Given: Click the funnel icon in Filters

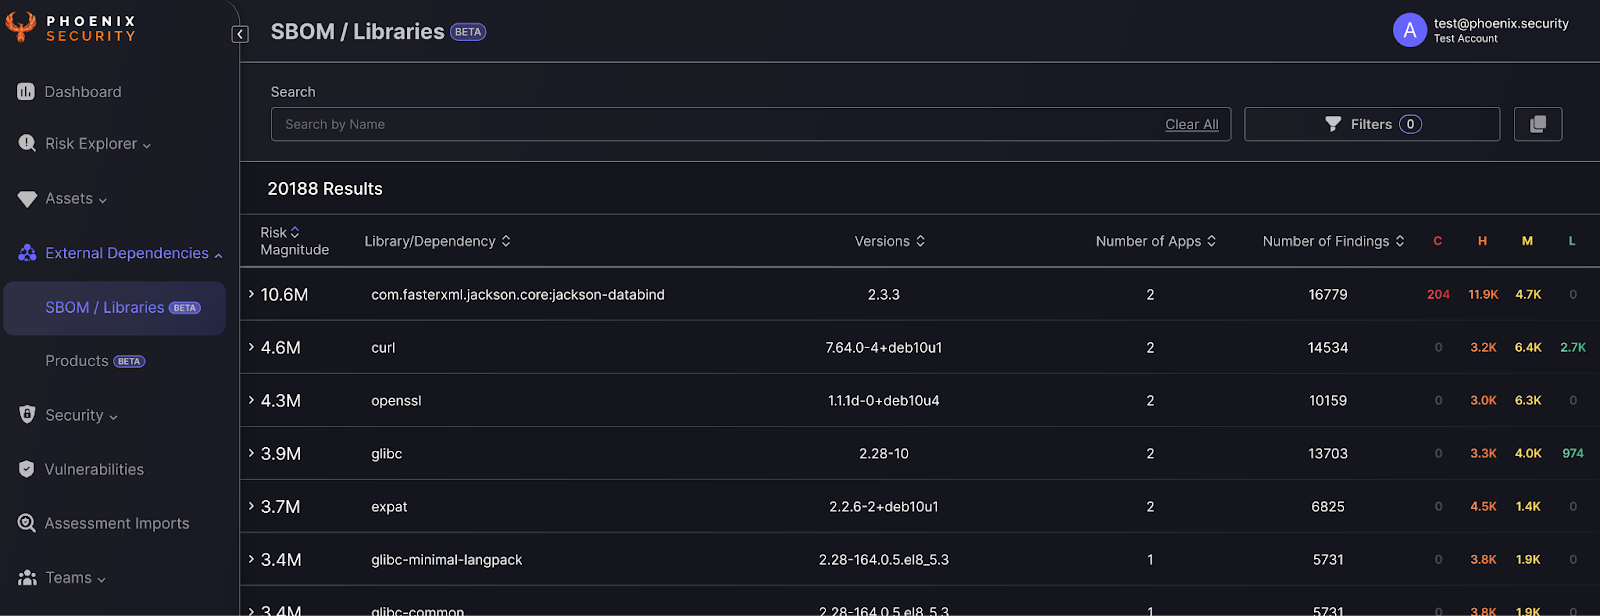Looking at the screenshot, I should coord(1333,124).
